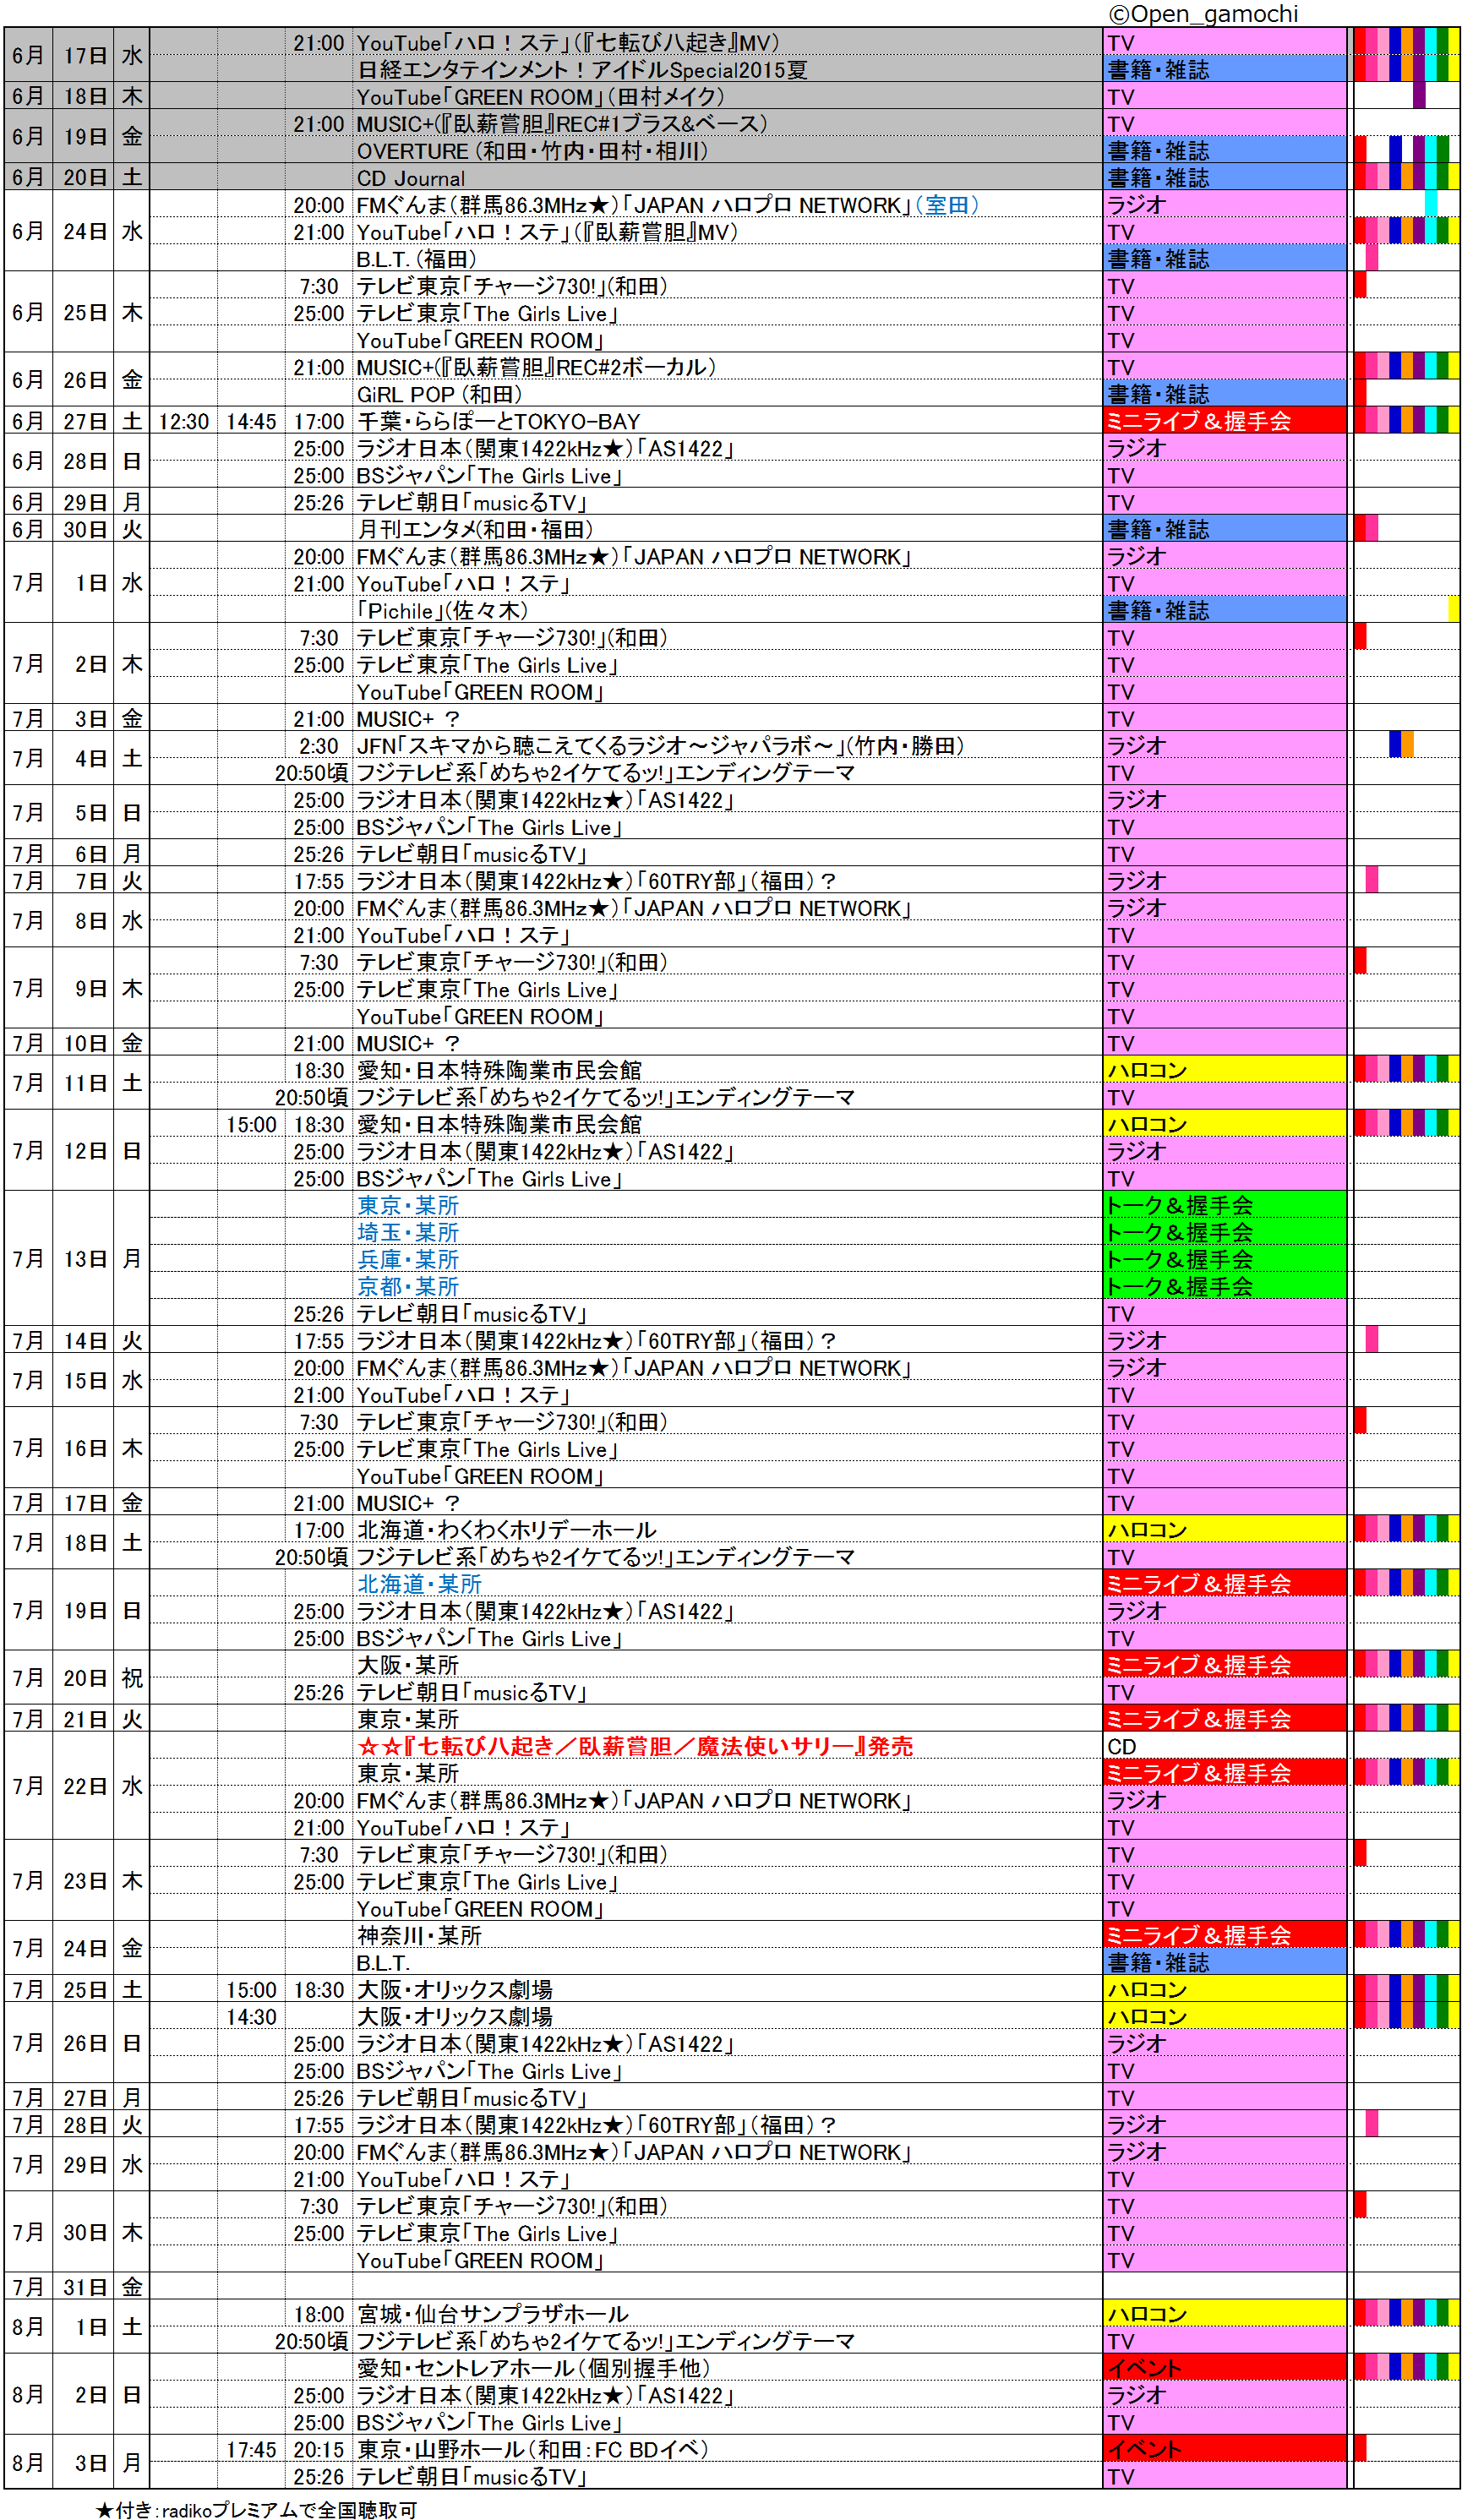Select the GiRL POP (和田) cell
This screenshot has height=2520, width=1473.
click(728, 394)
